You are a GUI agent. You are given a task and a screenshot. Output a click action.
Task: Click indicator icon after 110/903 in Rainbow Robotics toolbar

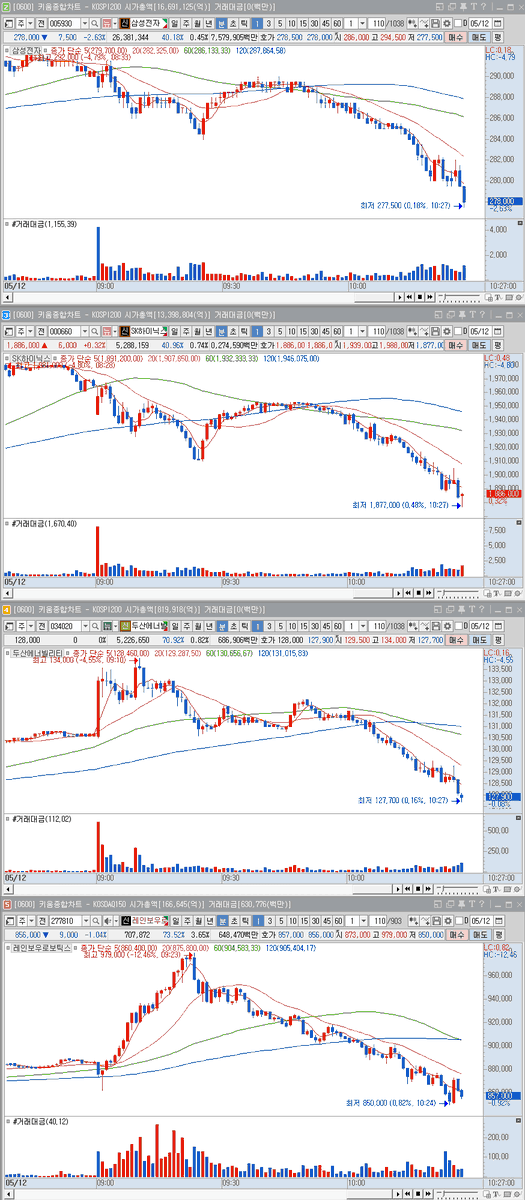[413, 920]
